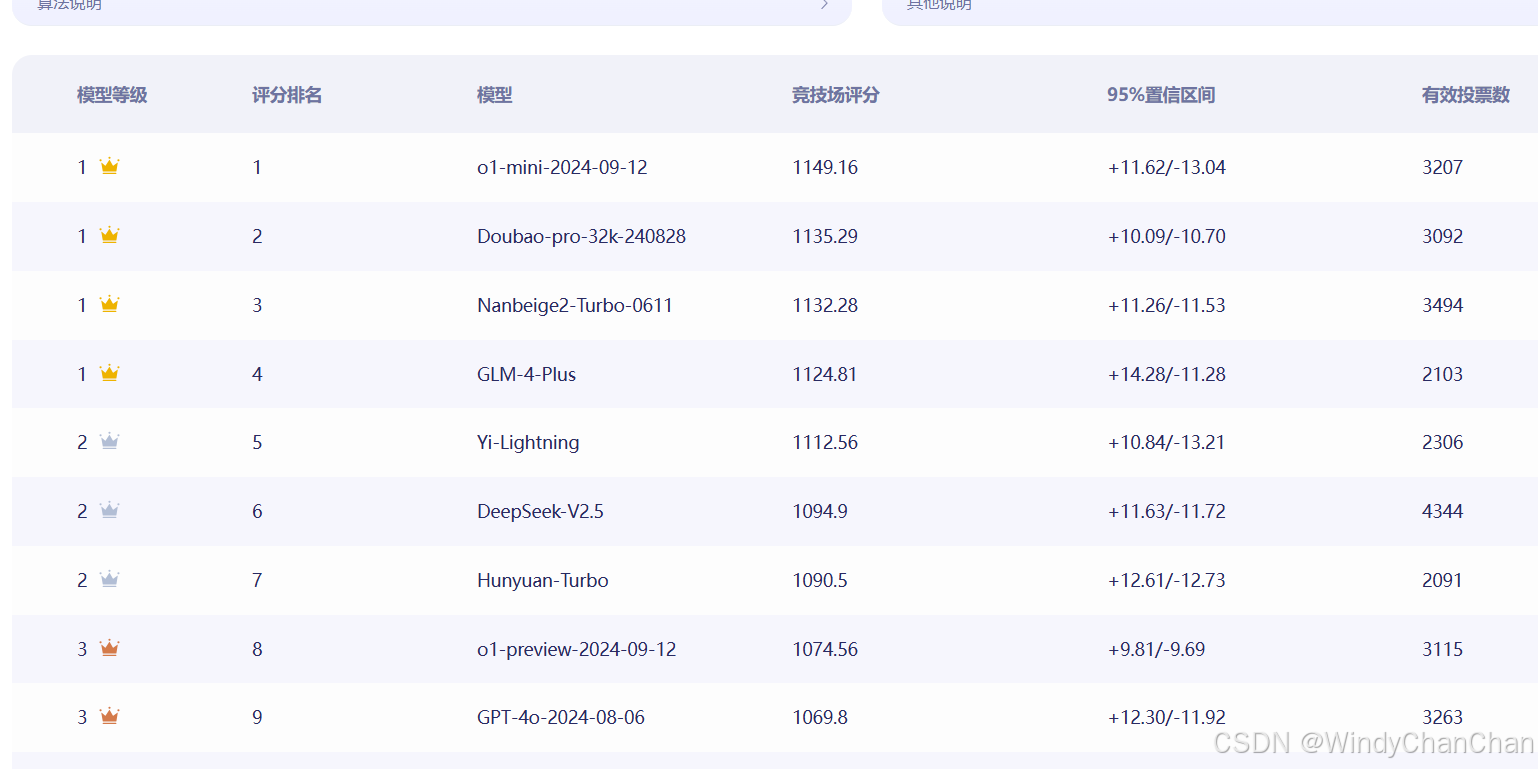Click the confidence interval +11.26/-11.53
This screenshot has width=1538, height=769.
(x=1167, y=305)
